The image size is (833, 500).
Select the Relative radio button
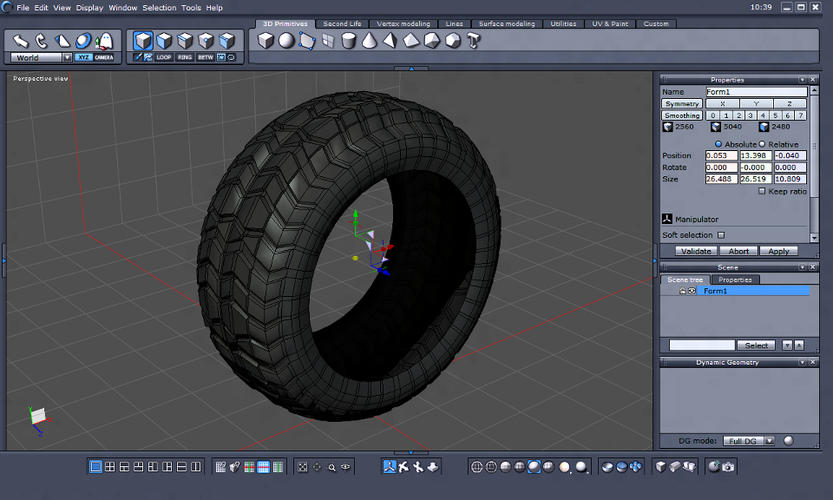point(762,144)
